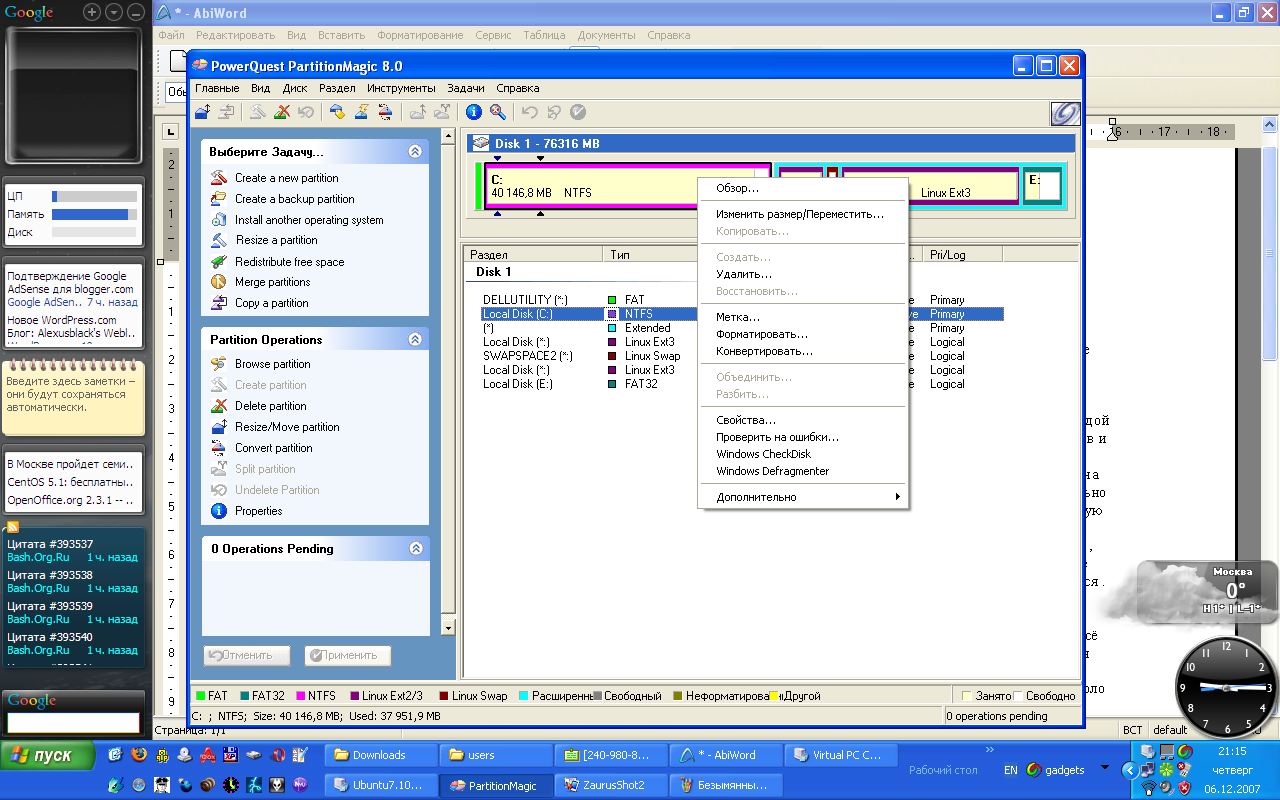
Task: Collapse the Operations Pending panel
Action: coord(415,548)
